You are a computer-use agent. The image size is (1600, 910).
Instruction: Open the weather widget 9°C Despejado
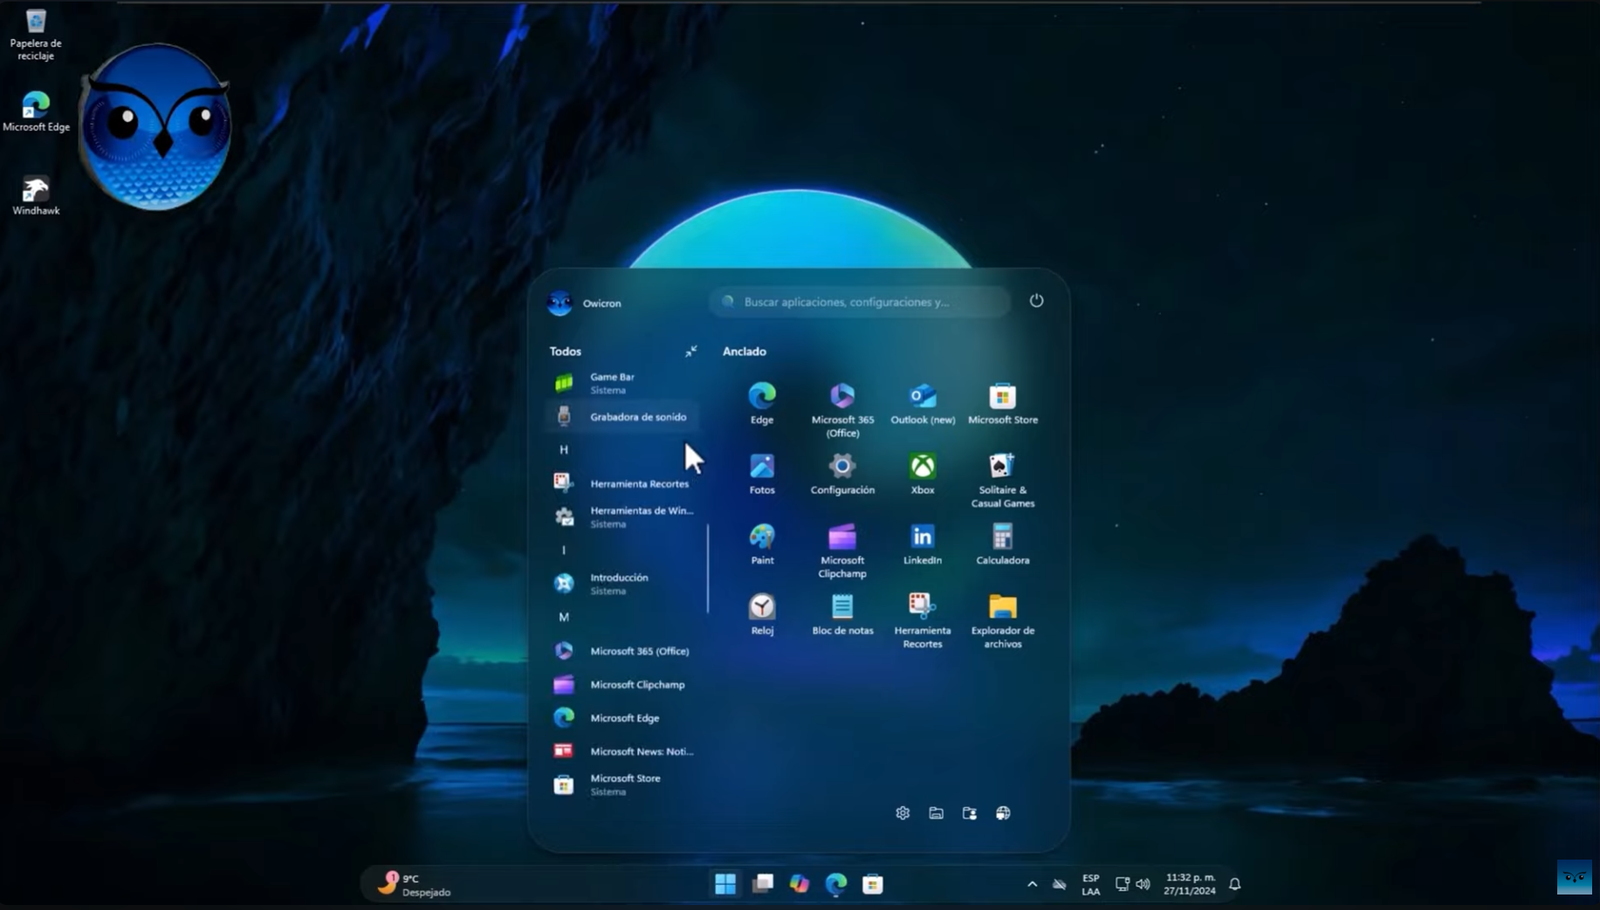414,885
